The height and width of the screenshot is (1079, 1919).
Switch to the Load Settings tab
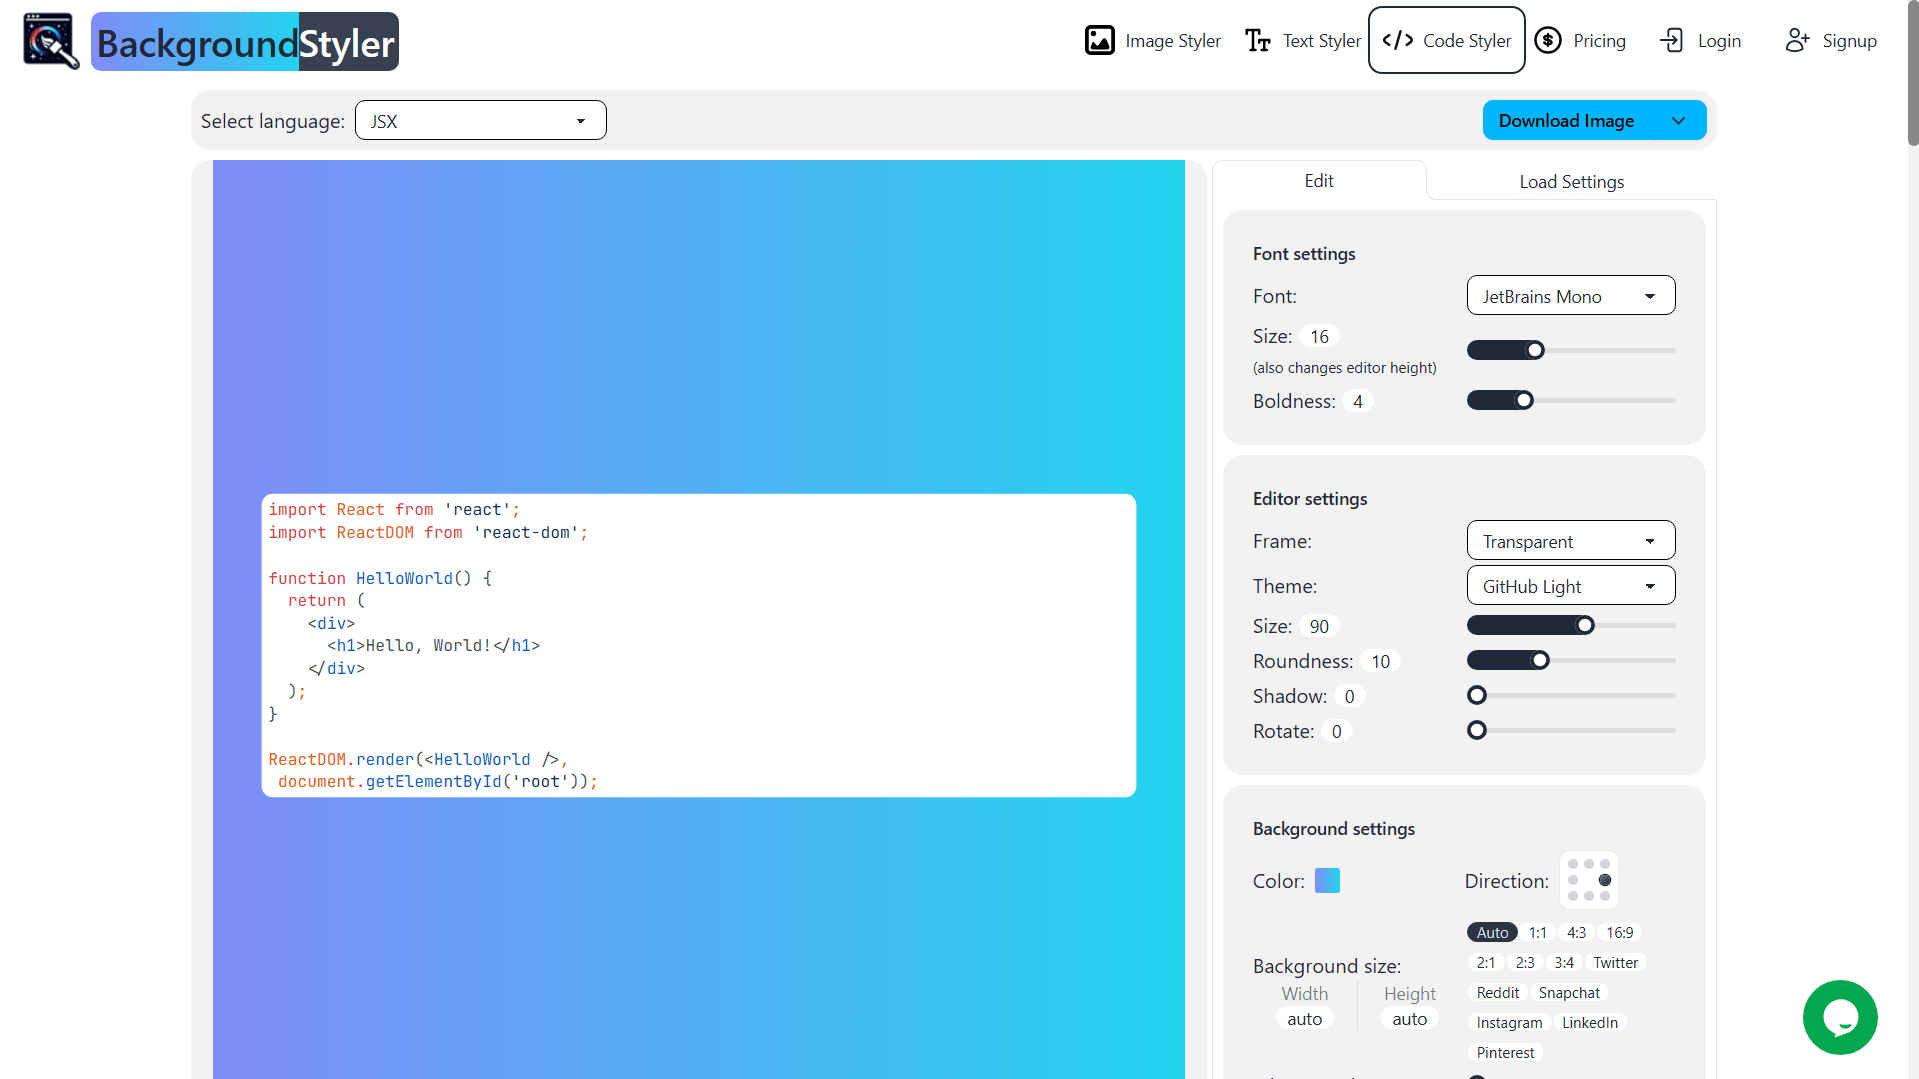1570,181
